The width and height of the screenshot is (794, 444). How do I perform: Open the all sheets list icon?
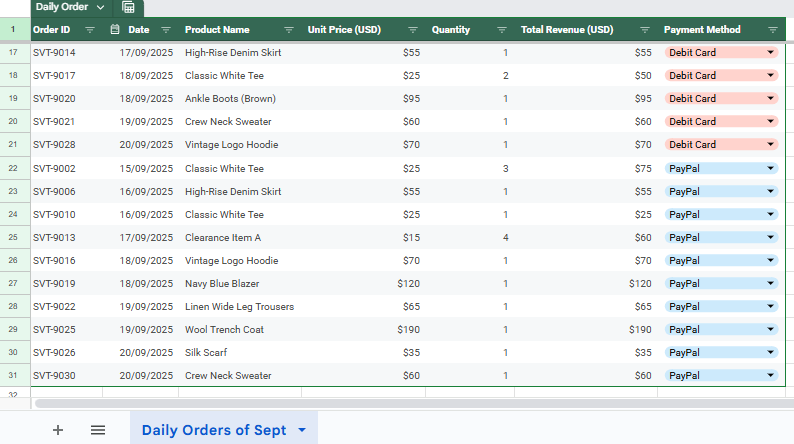click(x=98, y=430)
